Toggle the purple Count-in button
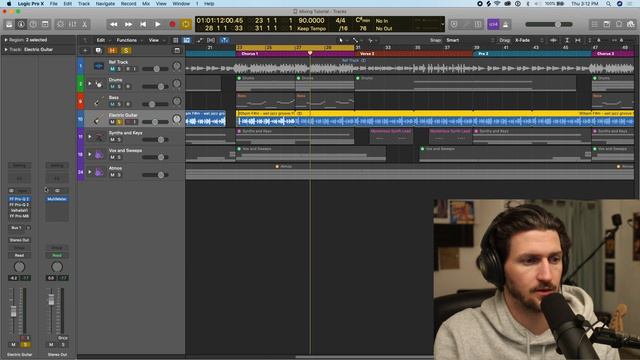Screen dimensions: 640x360 pyautogui.click(x=493, y=24)
